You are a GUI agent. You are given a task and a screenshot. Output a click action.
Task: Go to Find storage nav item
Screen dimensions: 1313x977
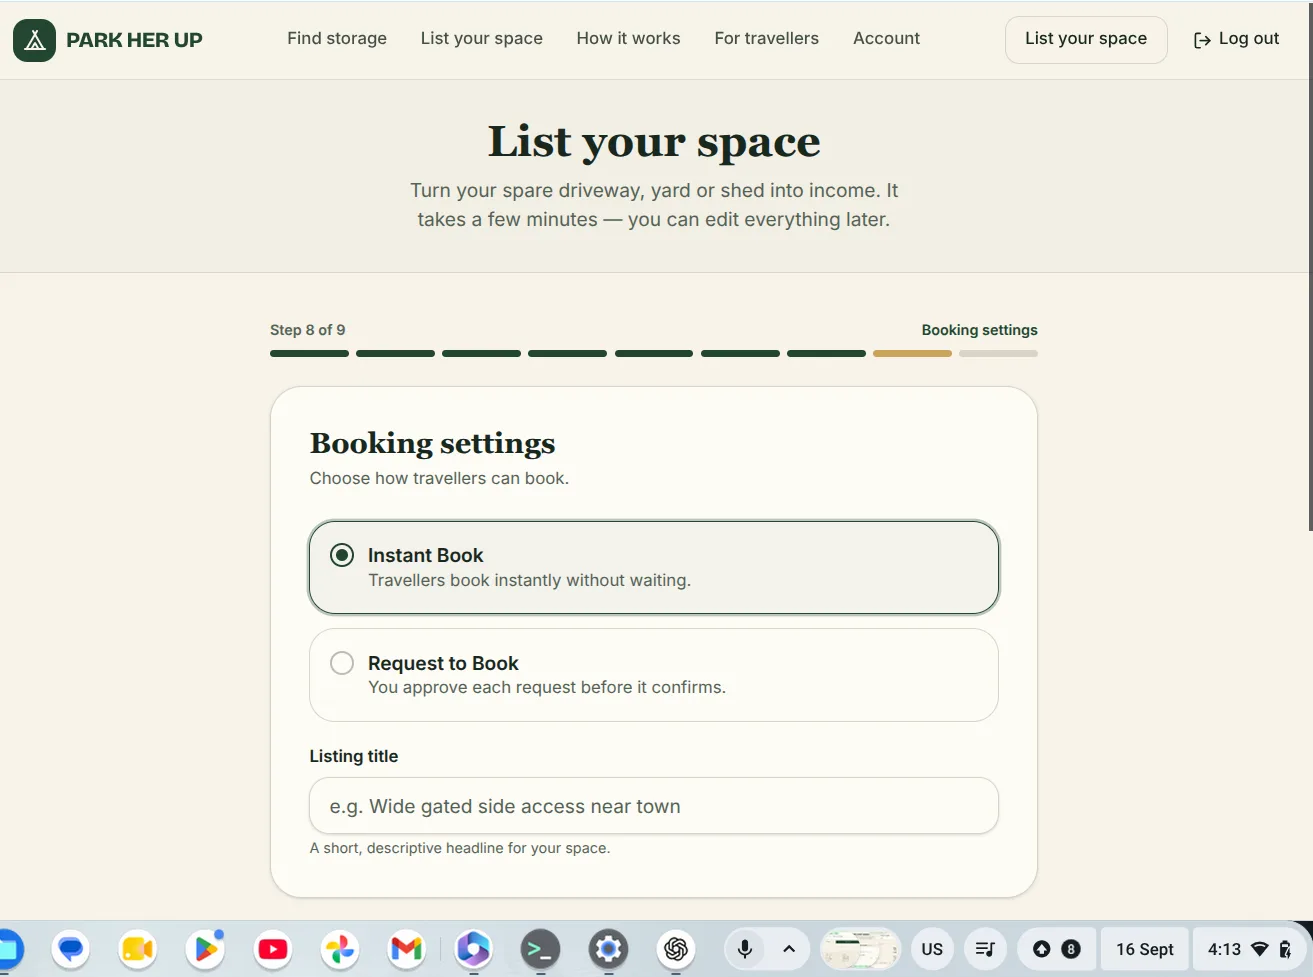click(x=337, y=38)
